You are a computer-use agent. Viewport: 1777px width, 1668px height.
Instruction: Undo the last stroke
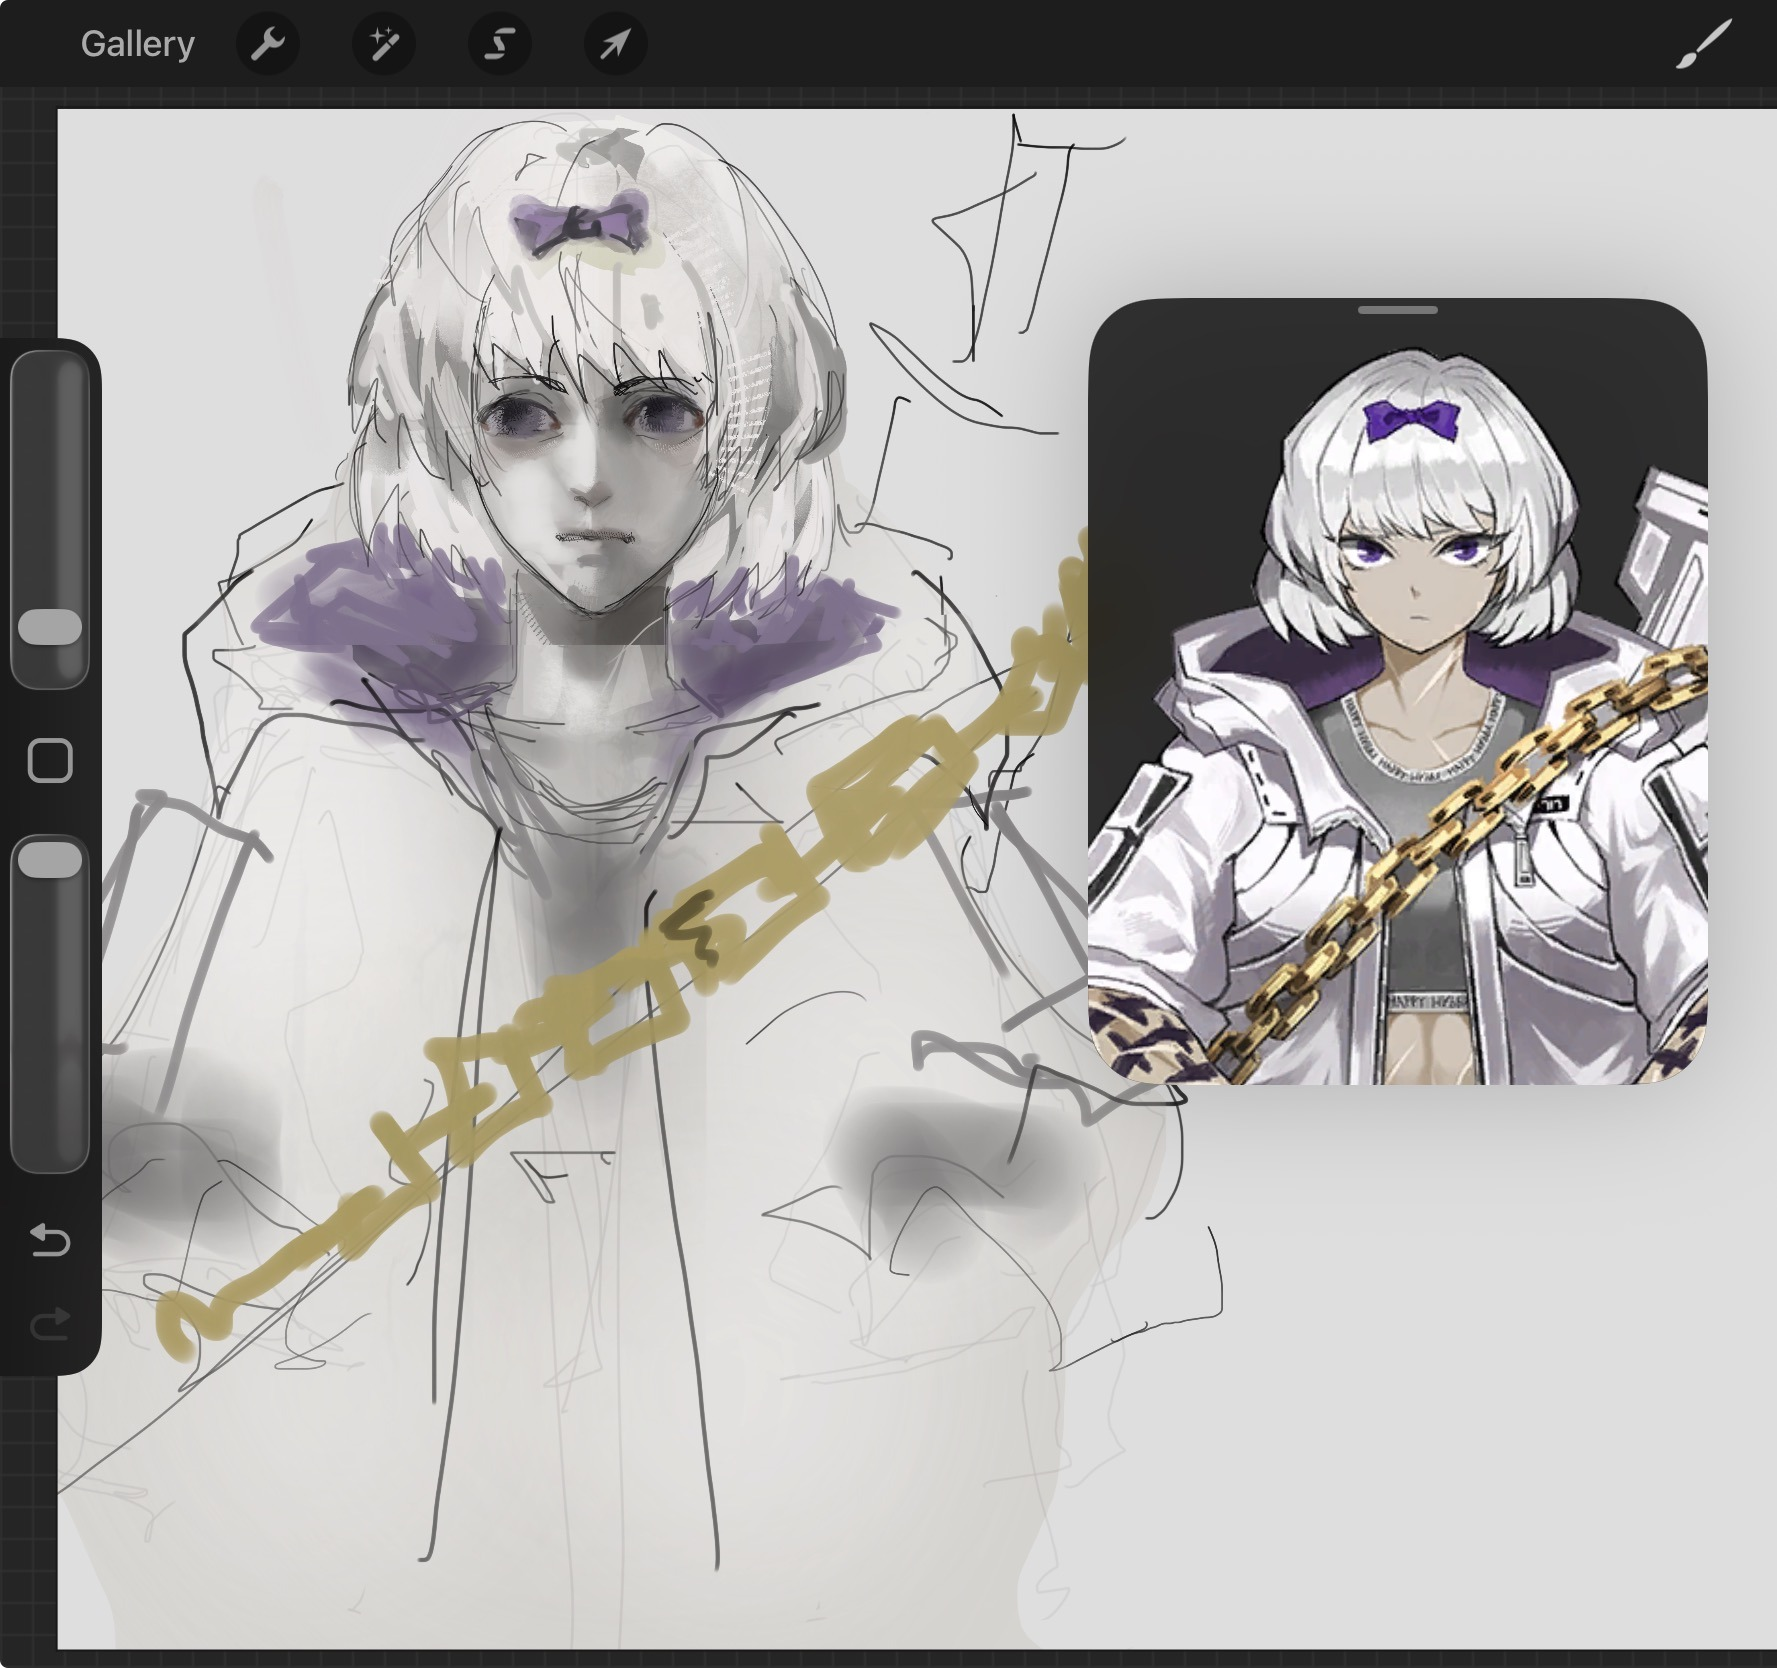point(50,1241)
